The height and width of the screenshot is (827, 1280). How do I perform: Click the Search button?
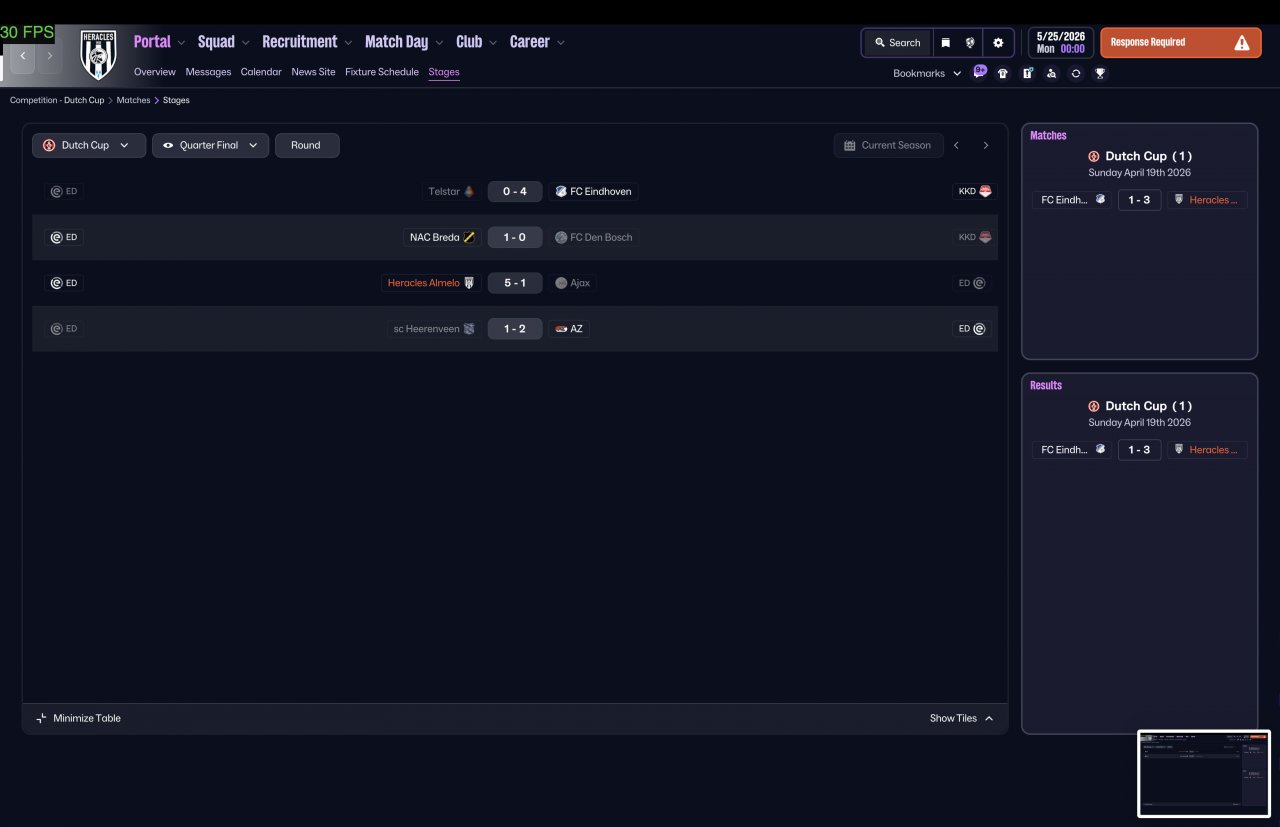[x=897, y=43]
